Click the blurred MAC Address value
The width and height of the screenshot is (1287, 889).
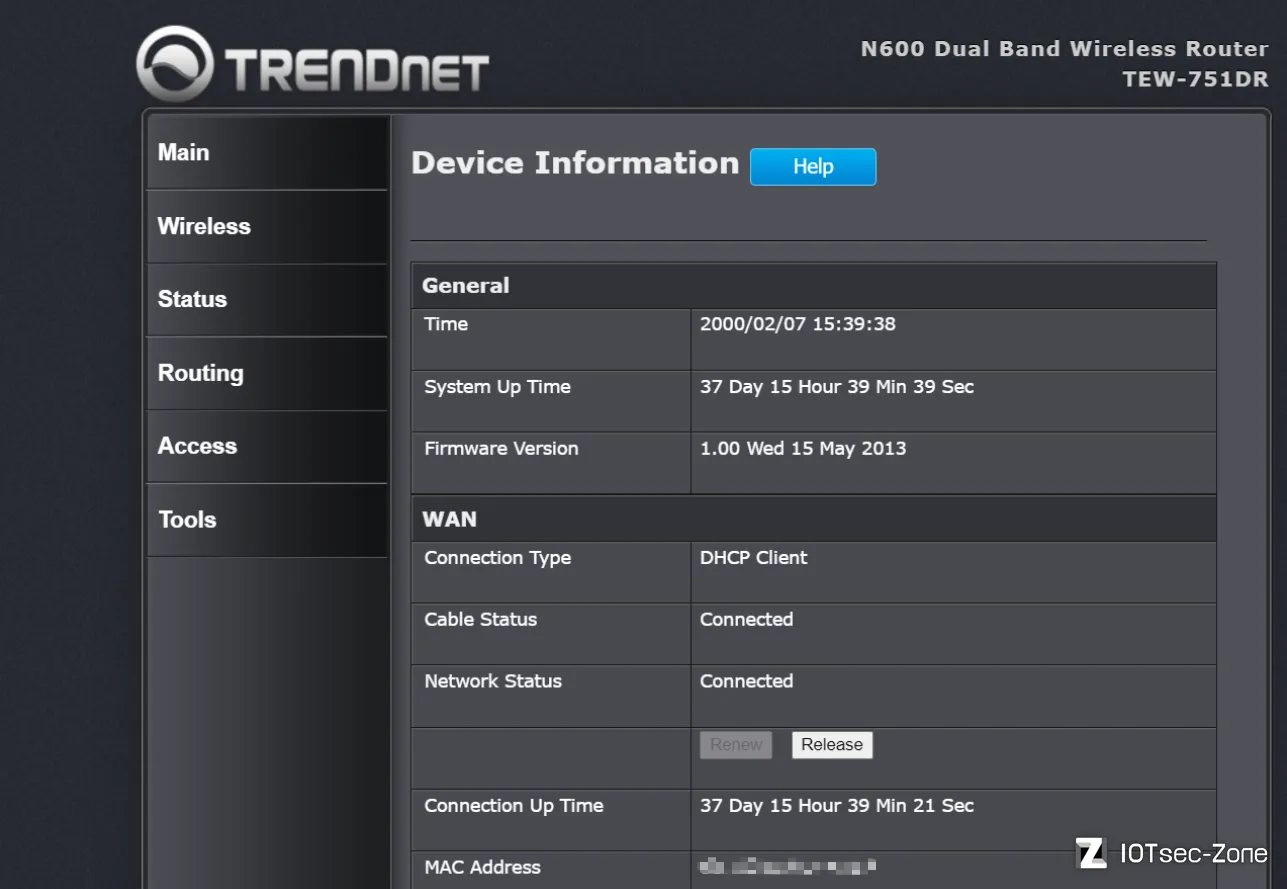point(788,866)
